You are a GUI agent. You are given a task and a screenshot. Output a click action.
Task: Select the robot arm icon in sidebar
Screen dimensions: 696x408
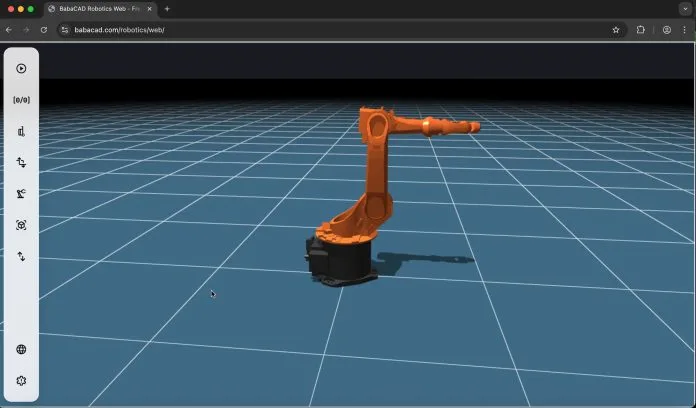click(21, 194)
